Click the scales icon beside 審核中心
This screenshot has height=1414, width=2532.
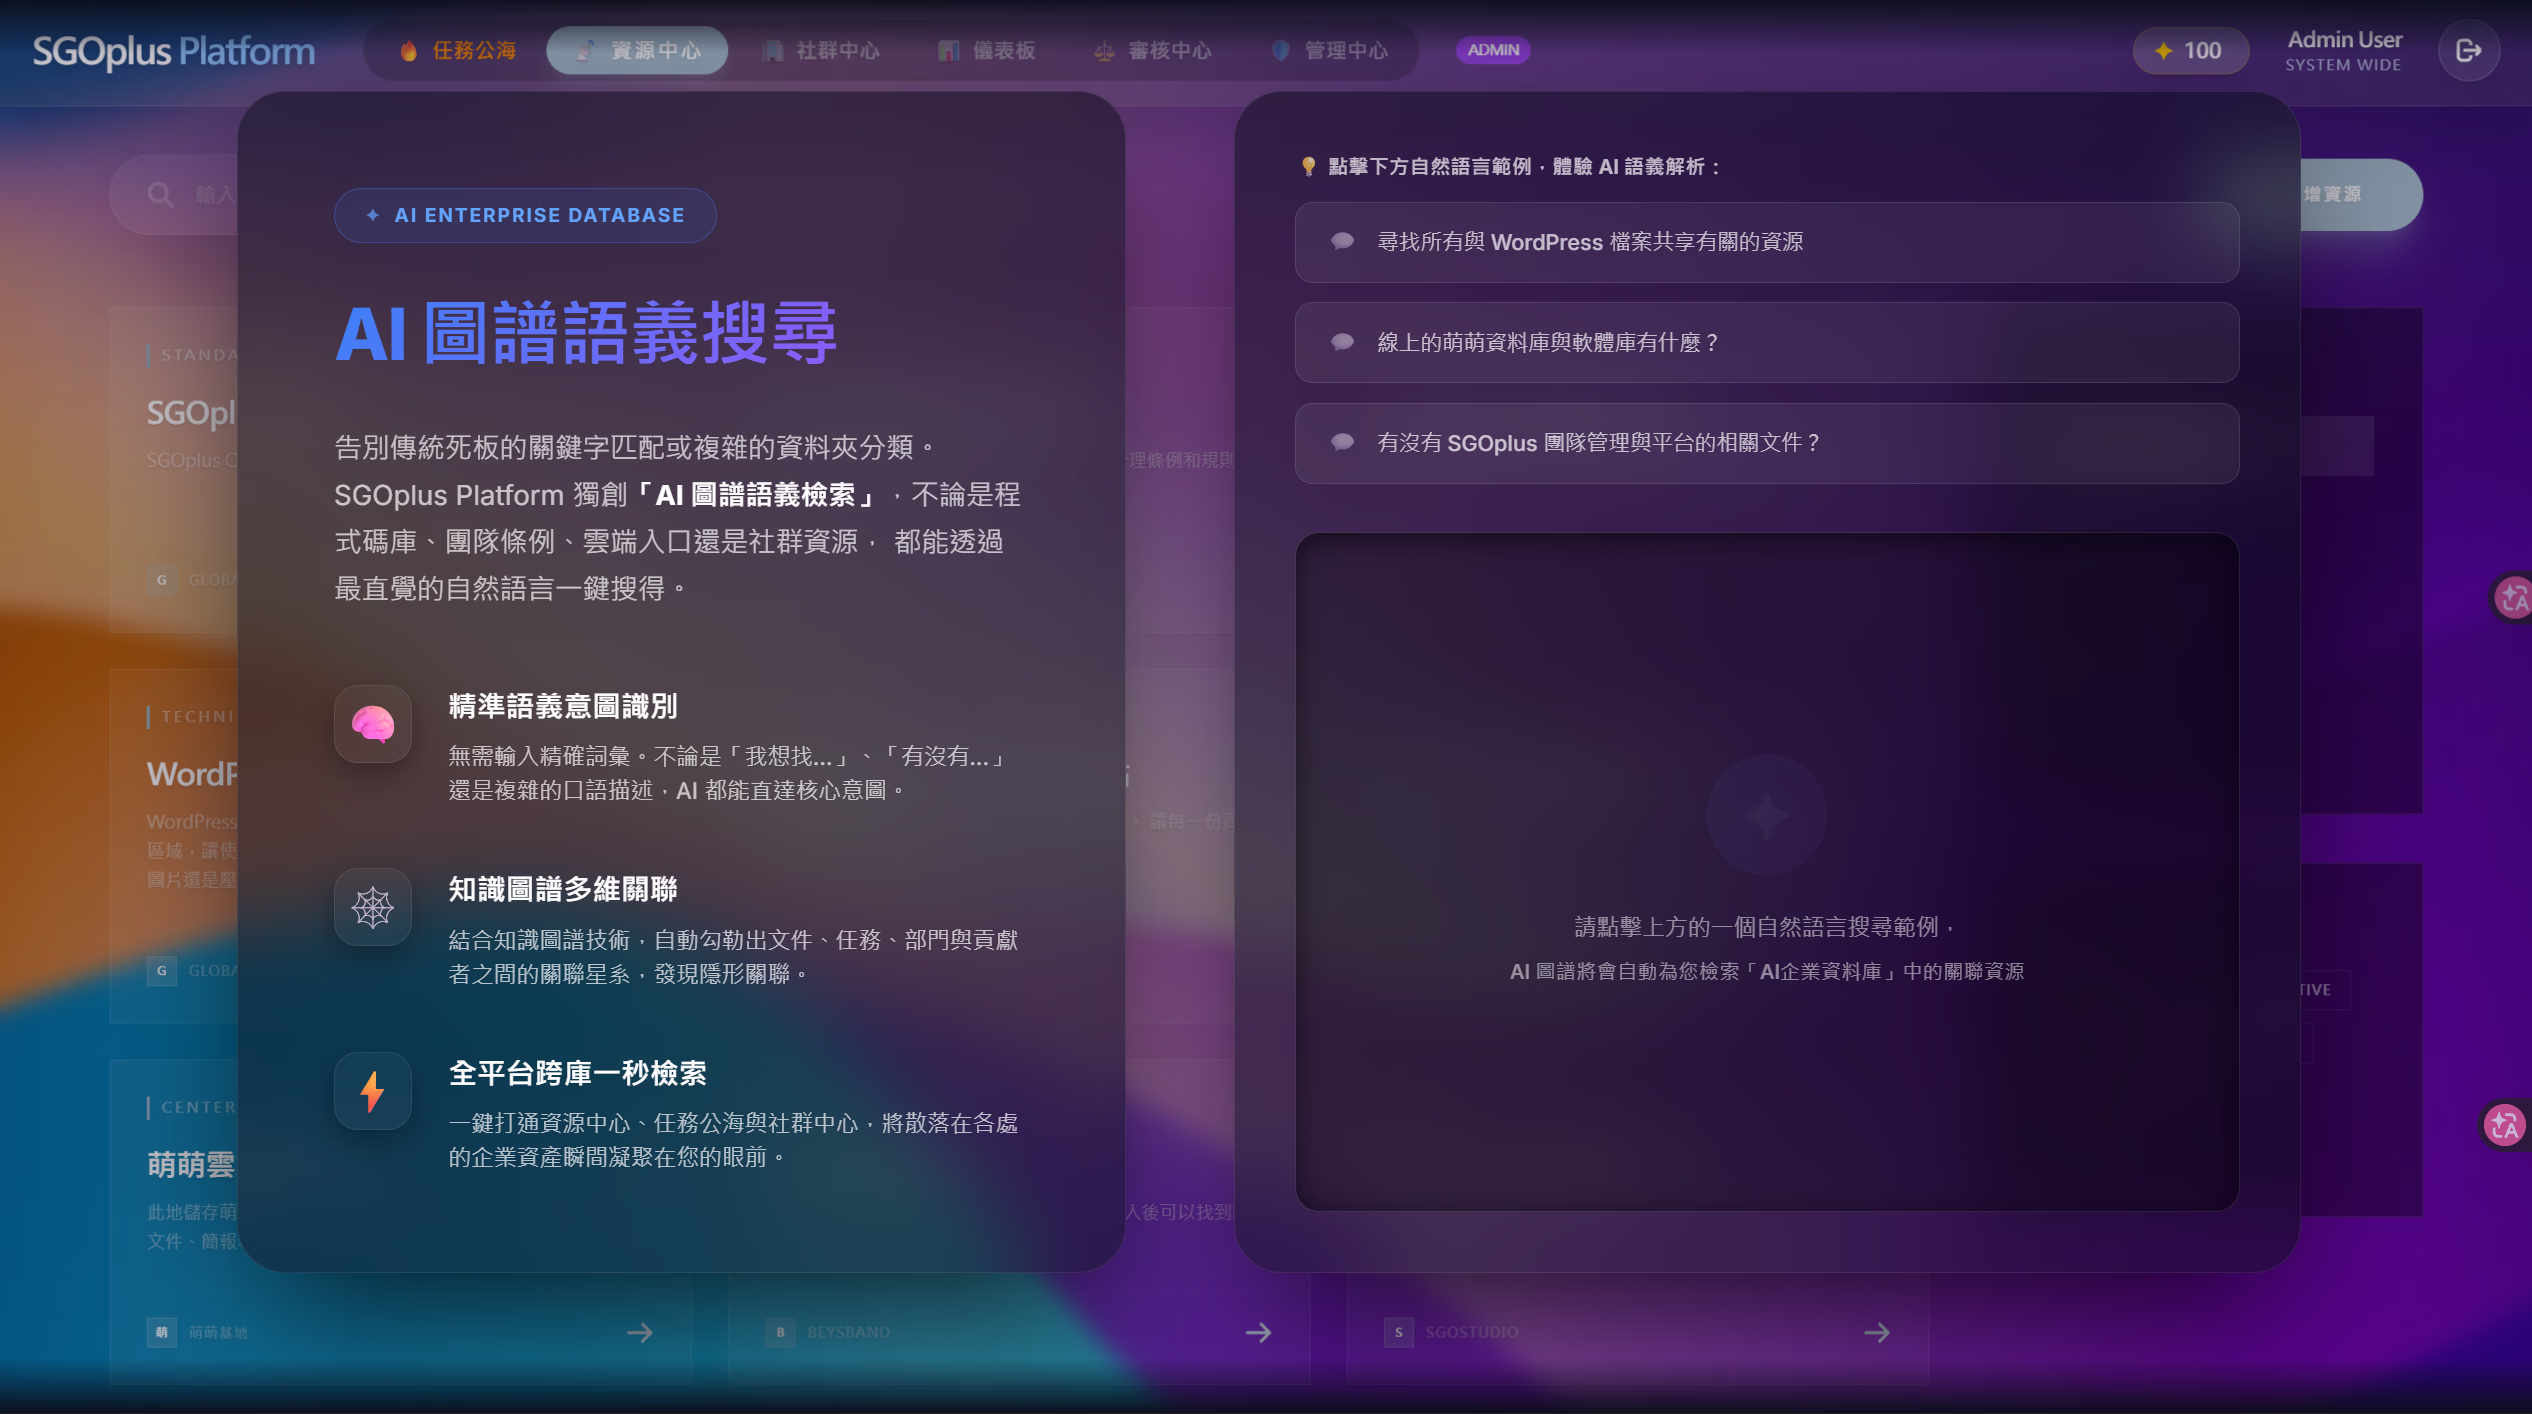pyautogui.click(x=1104, y=51)
